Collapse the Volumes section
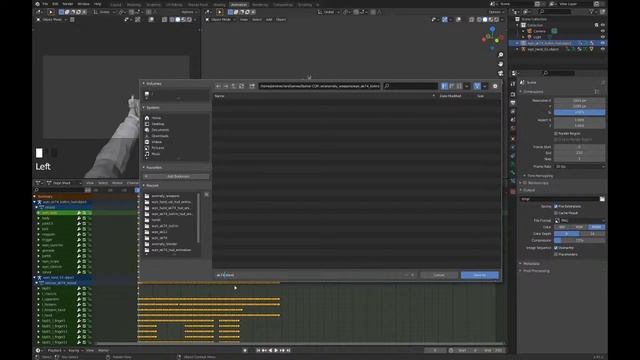This screenshot has width=640, height=360. (x=144, y=83)
